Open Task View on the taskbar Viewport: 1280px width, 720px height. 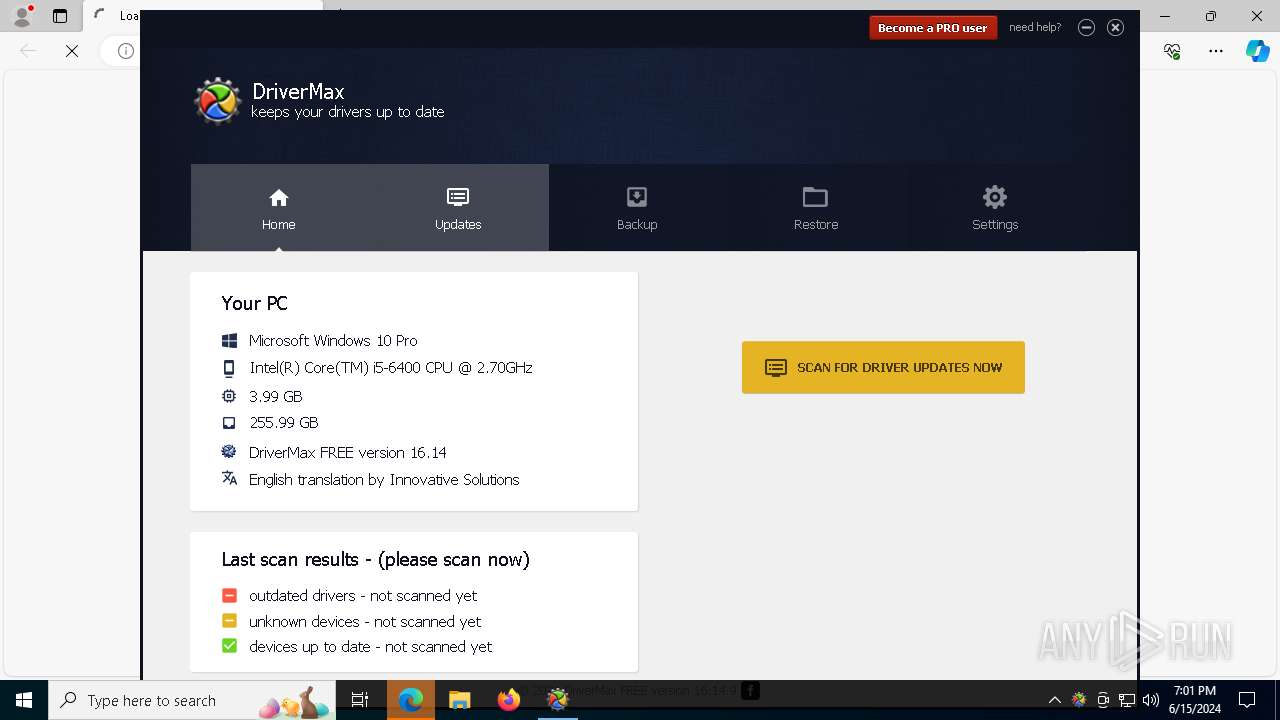360,700
